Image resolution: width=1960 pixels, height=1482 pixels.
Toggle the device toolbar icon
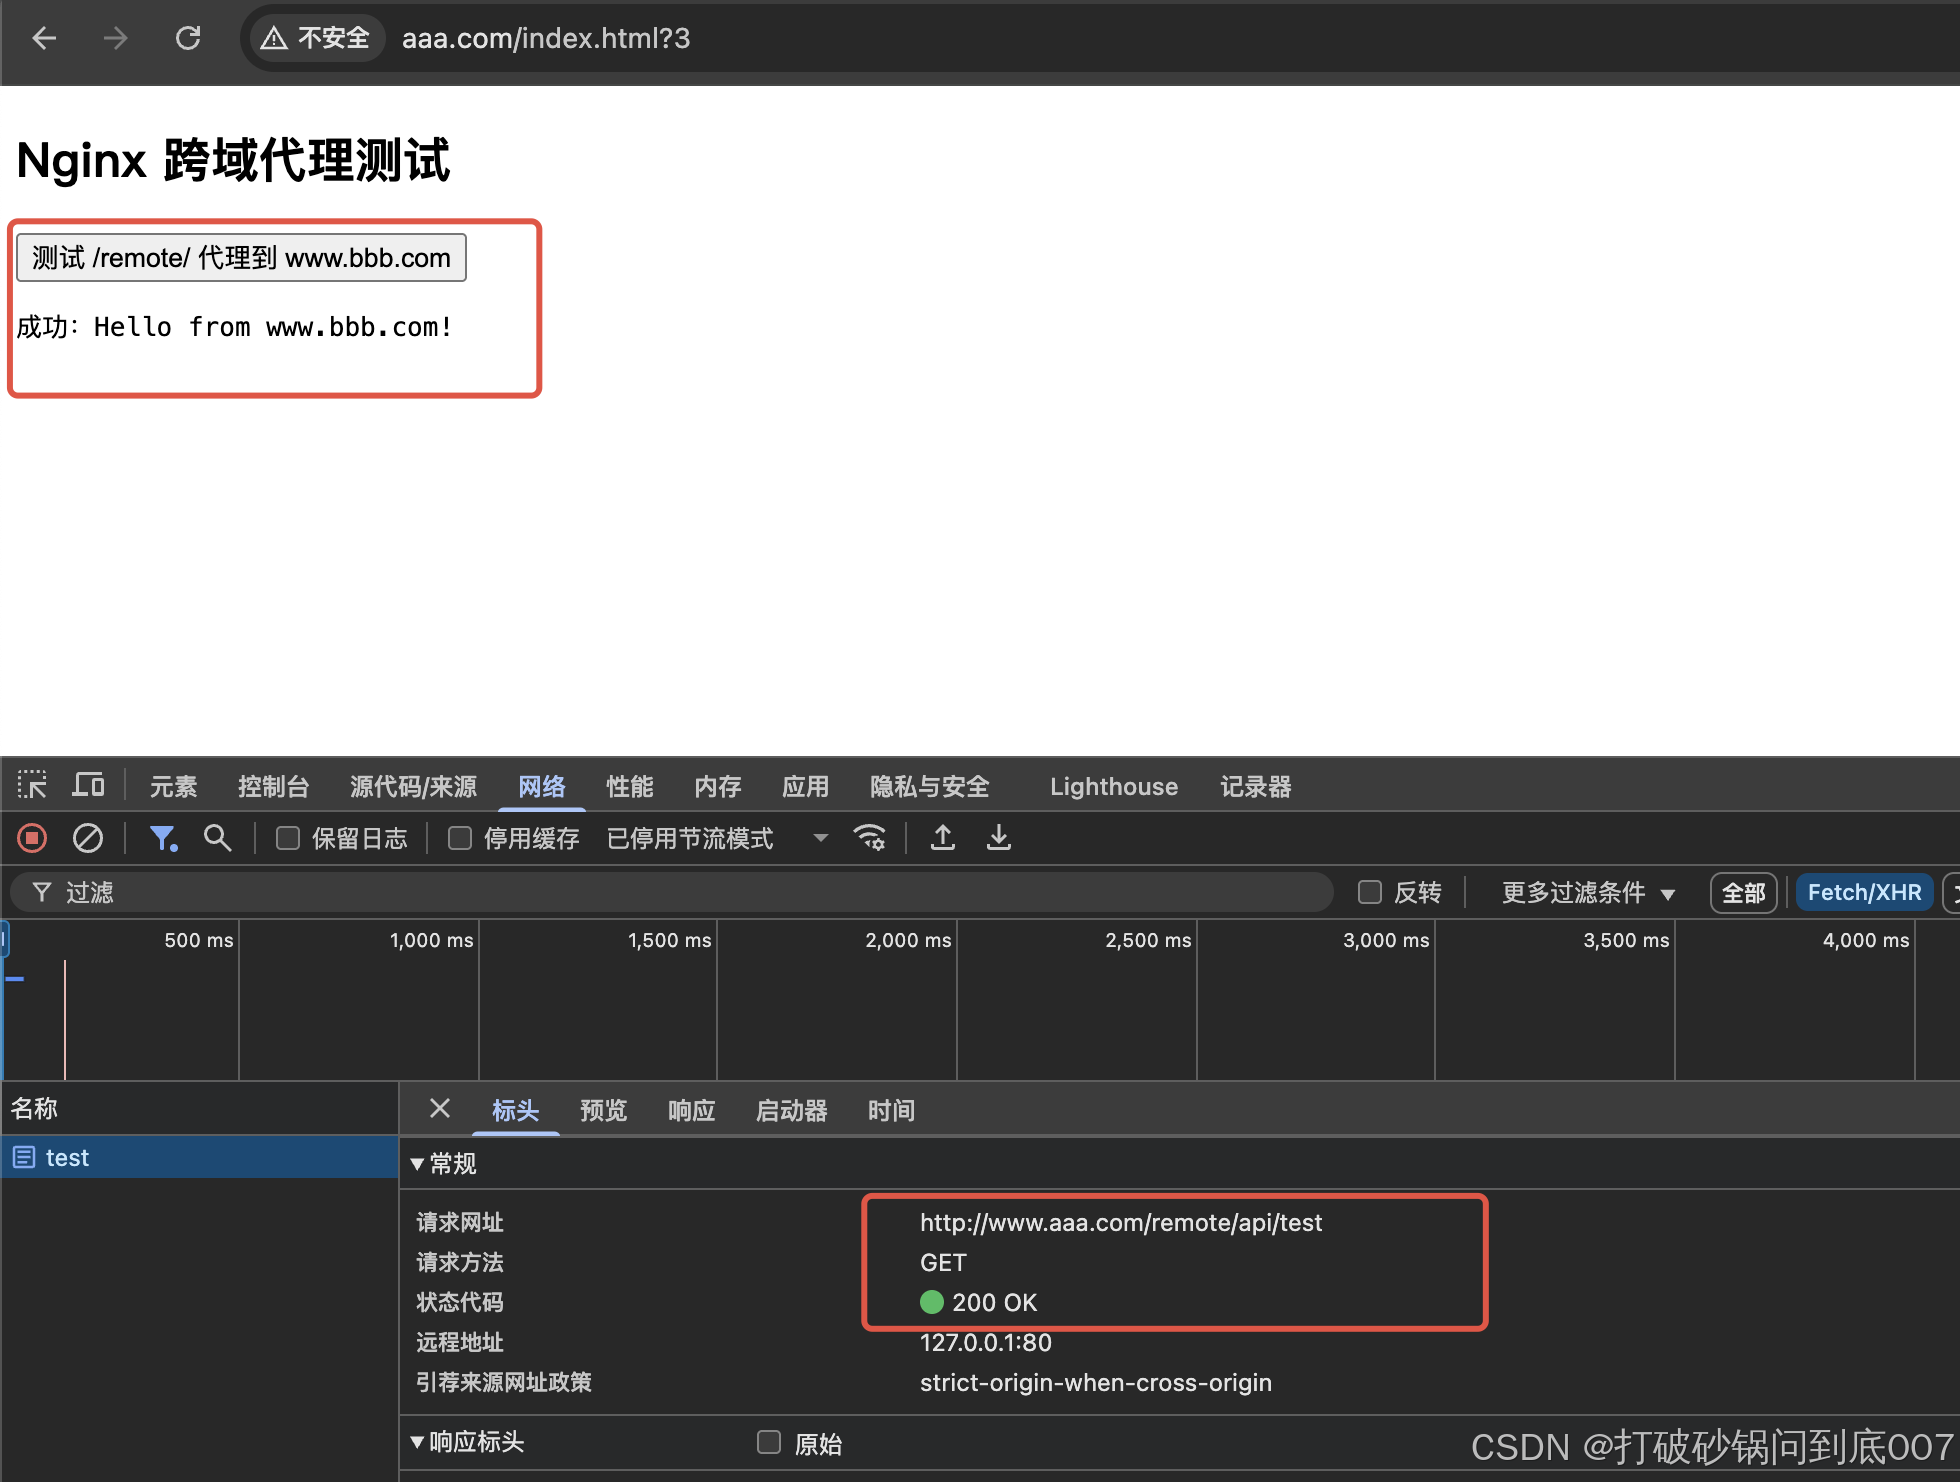[x=88, y=786]
